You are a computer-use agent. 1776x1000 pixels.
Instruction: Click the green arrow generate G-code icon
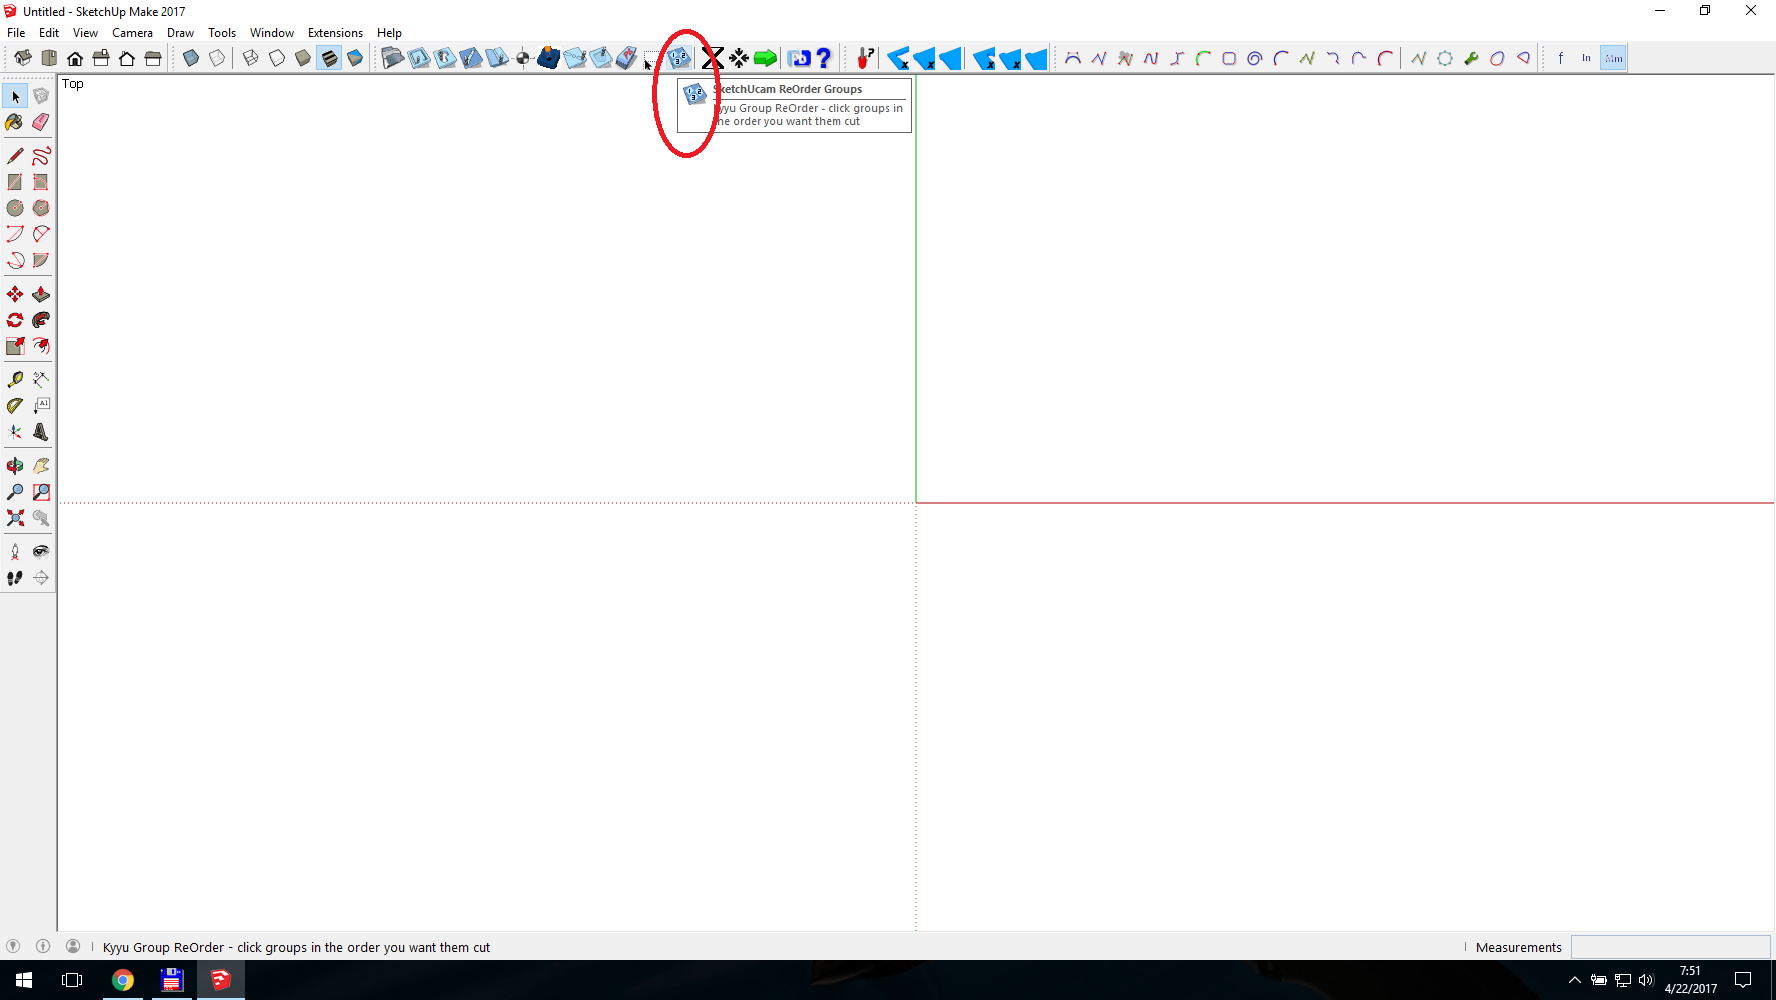[x=765, y=58]
